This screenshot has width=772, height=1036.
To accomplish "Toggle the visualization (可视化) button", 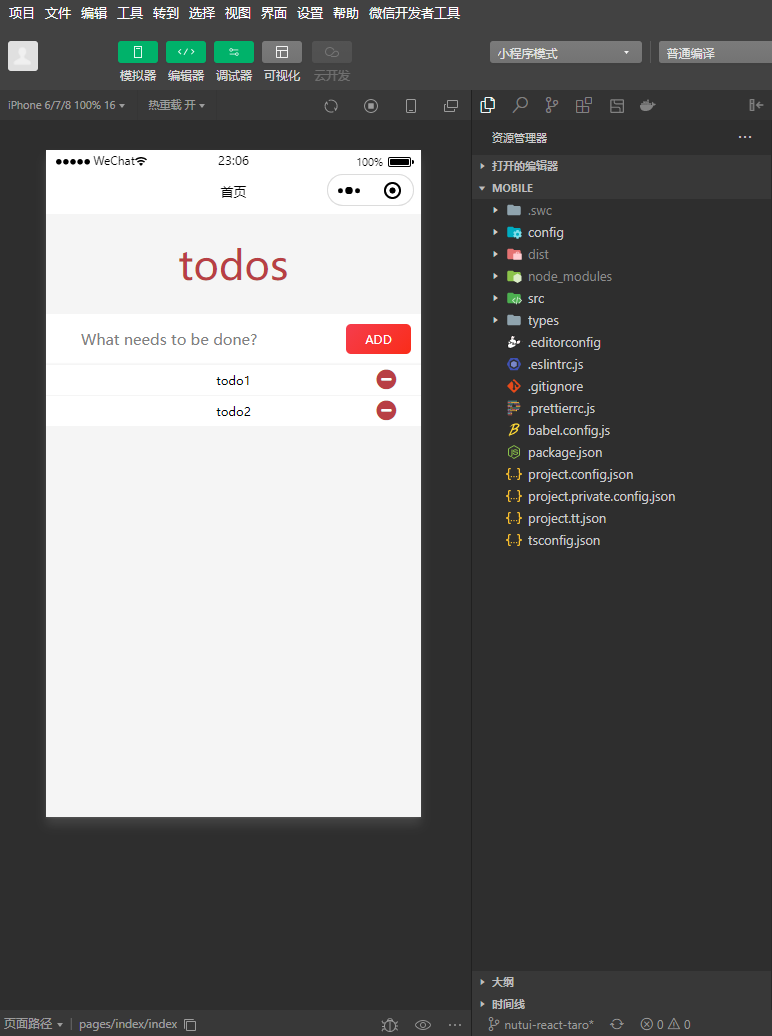I will click(x=282, y=52).
